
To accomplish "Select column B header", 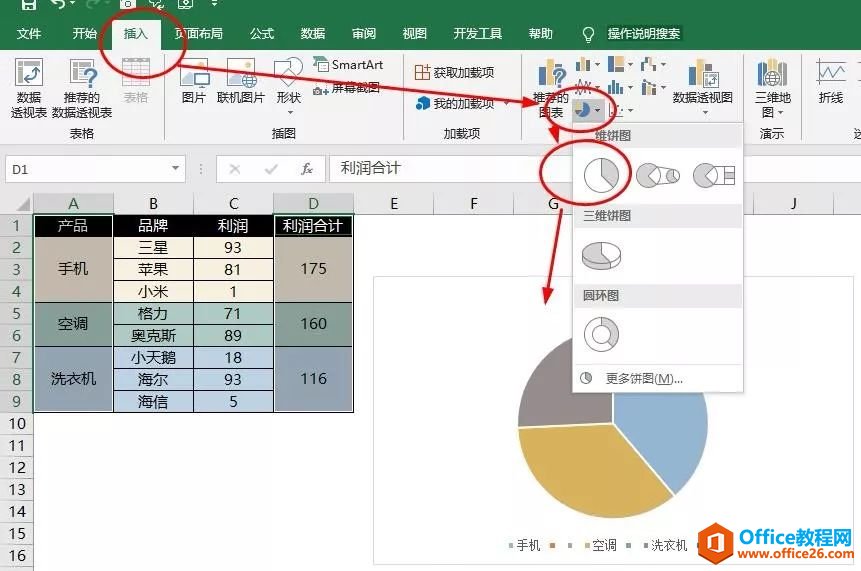I will coord(153,204).
